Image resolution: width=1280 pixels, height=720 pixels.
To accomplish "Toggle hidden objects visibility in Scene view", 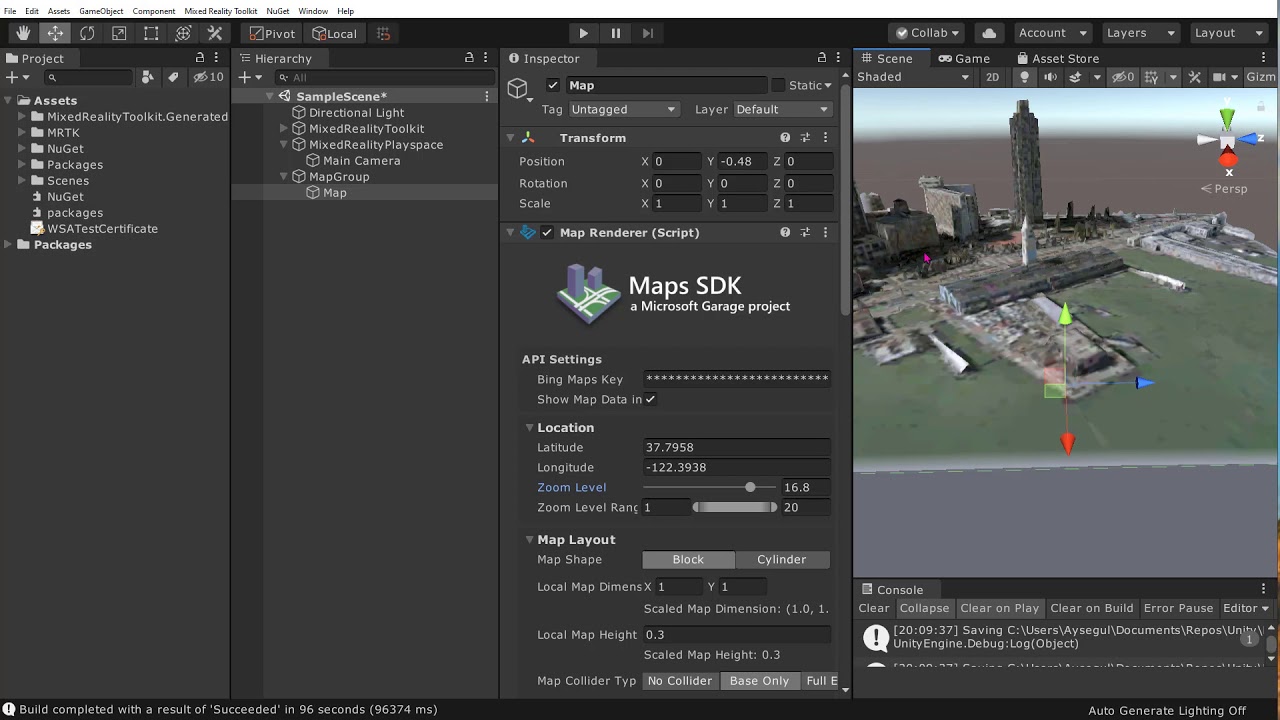I will 1123,77.
